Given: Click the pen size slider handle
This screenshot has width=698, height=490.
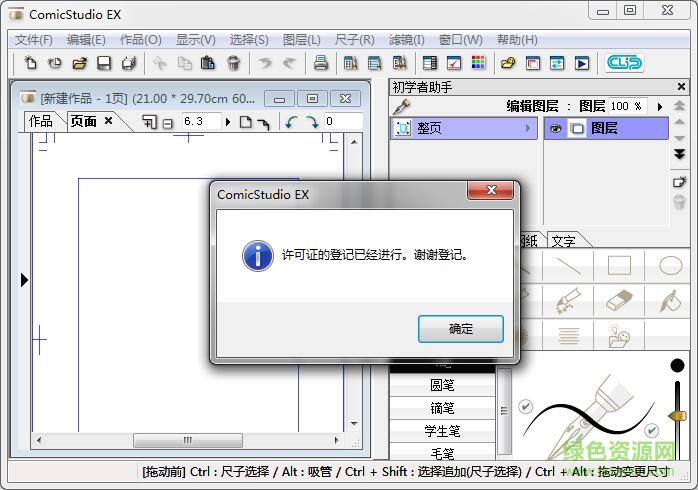Looking at the screenshot, I should click(677, 416).
